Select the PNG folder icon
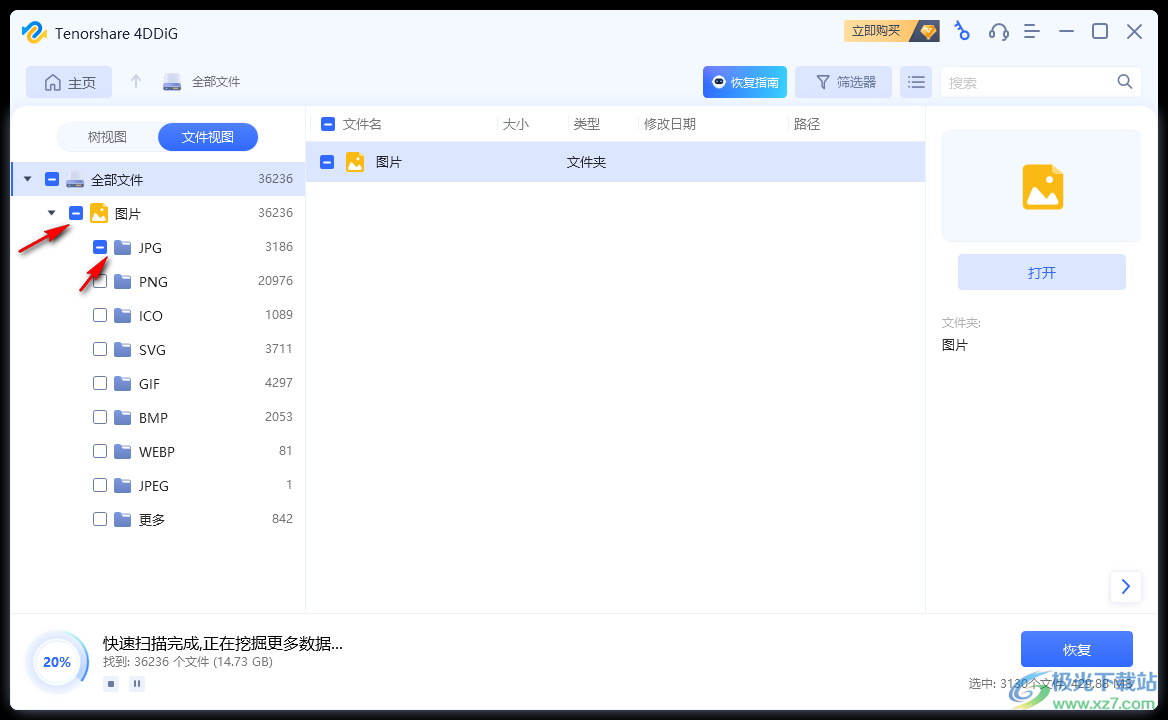Image resolution: width=1168 pixels, height=720 pixels. click(x=123, y=281)
